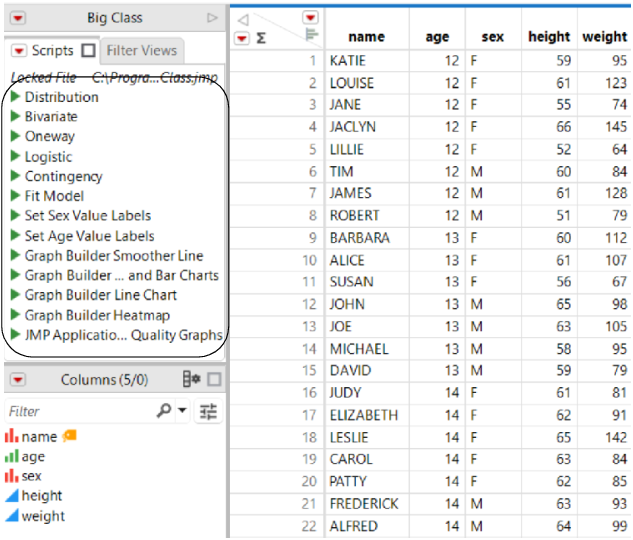
Task: Select the weight column header
Action: (x=604, y=37)
